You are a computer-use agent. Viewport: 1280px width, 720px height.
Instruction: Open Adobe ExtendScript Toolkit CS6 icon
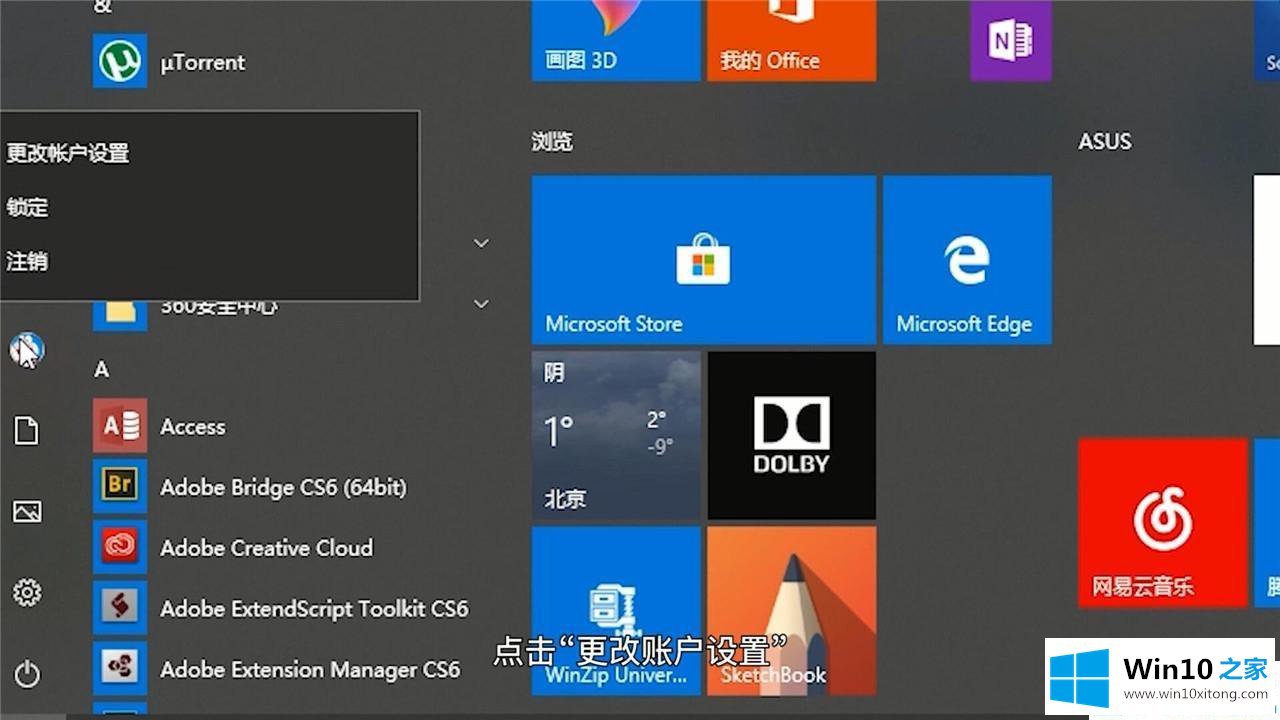120,608
